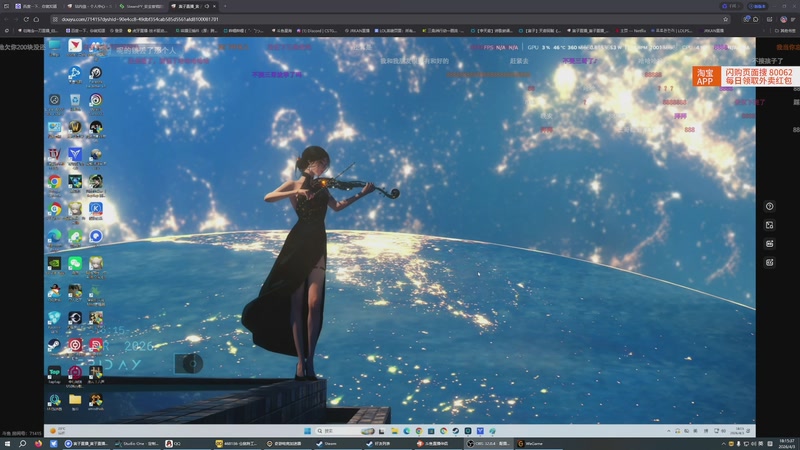Click the second icon on right sidebar
The image size is (800, 450).
tap(769, 225)
